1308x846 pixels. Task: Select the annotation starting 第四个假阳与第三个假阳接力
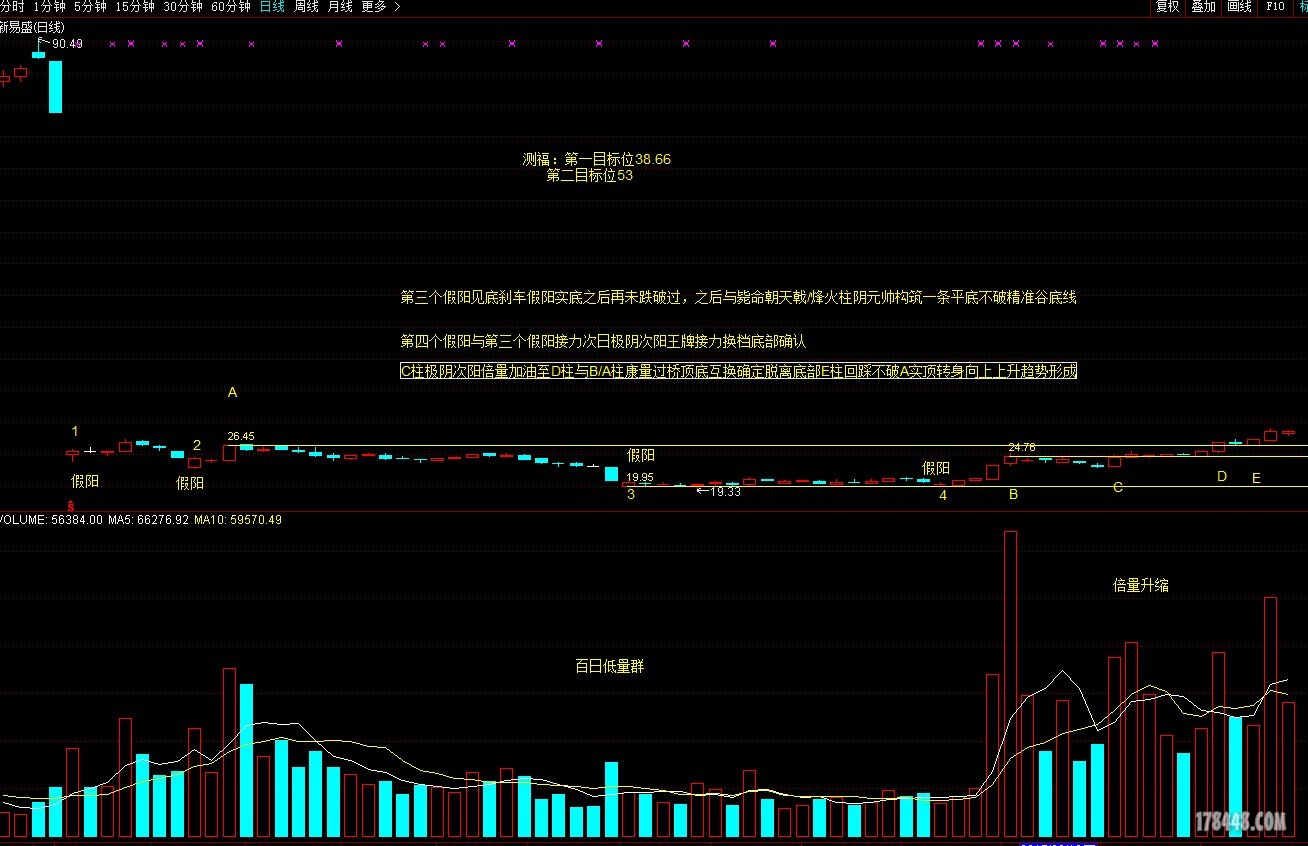point(603,342)
